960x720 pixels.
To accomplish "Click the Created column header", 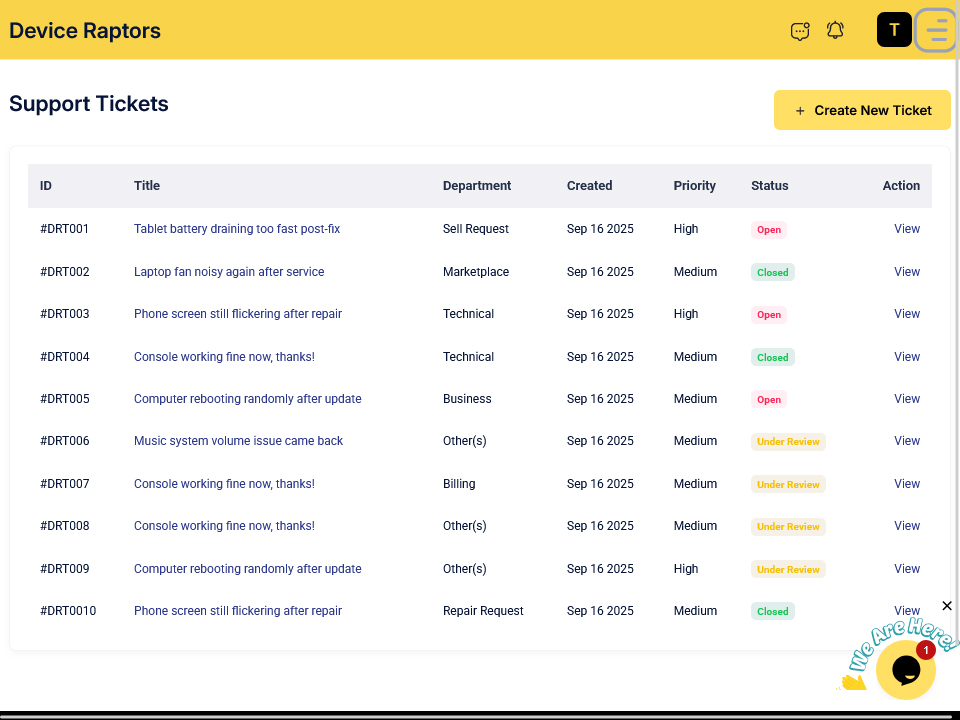I will coord(589,186).
